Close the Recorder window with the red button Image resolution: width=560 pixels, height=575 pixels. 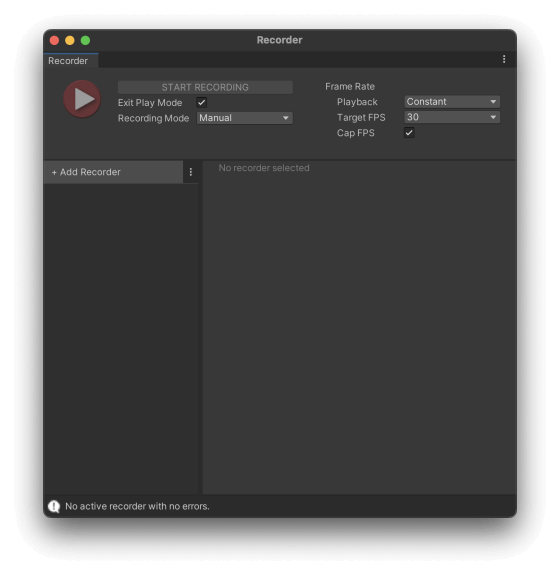click(x=55, y=40)
